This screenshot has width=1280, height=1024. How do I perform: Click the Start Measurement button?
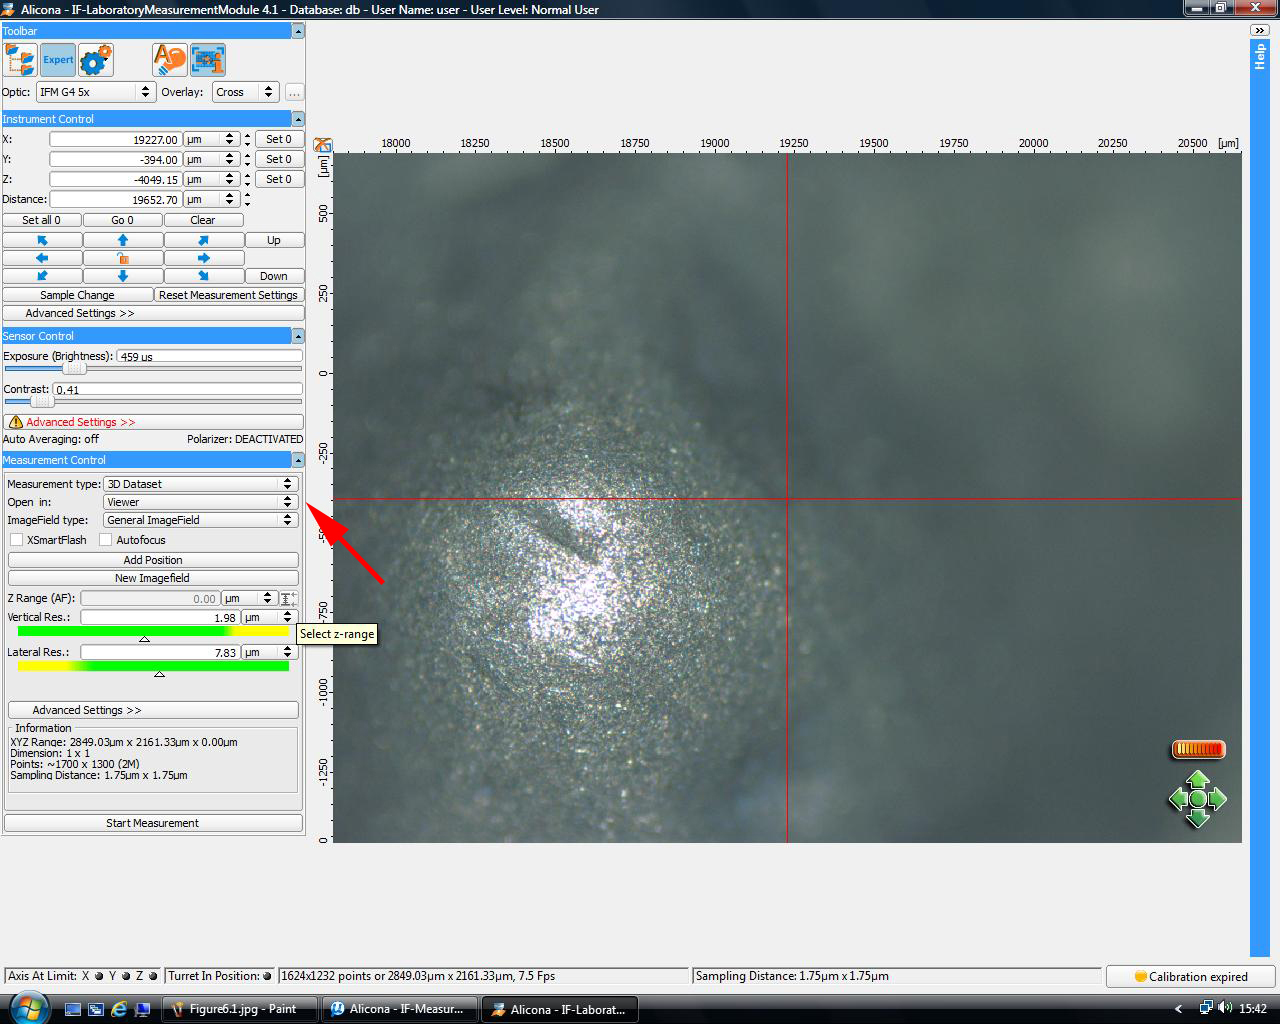153,823
